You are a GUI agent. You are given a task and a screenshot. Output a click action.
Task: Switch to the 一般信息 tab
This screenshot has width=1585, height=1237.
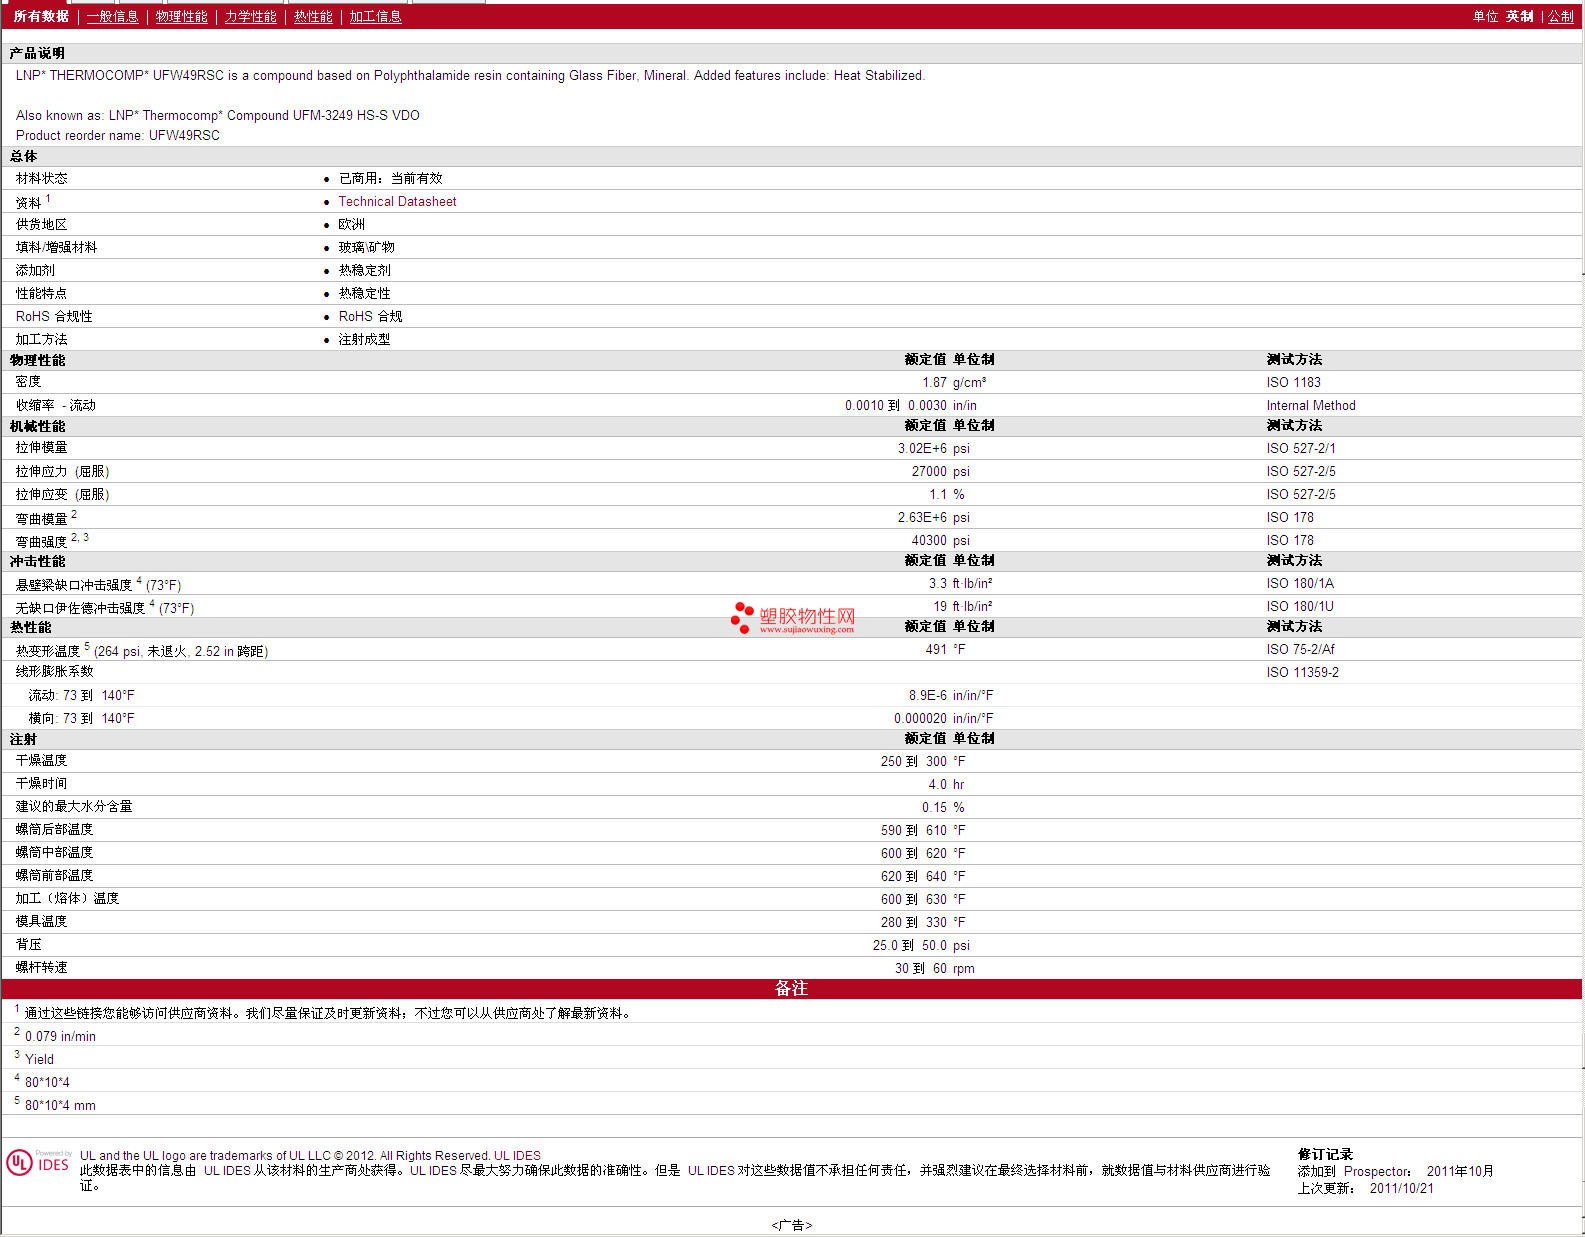pos(112,17)
